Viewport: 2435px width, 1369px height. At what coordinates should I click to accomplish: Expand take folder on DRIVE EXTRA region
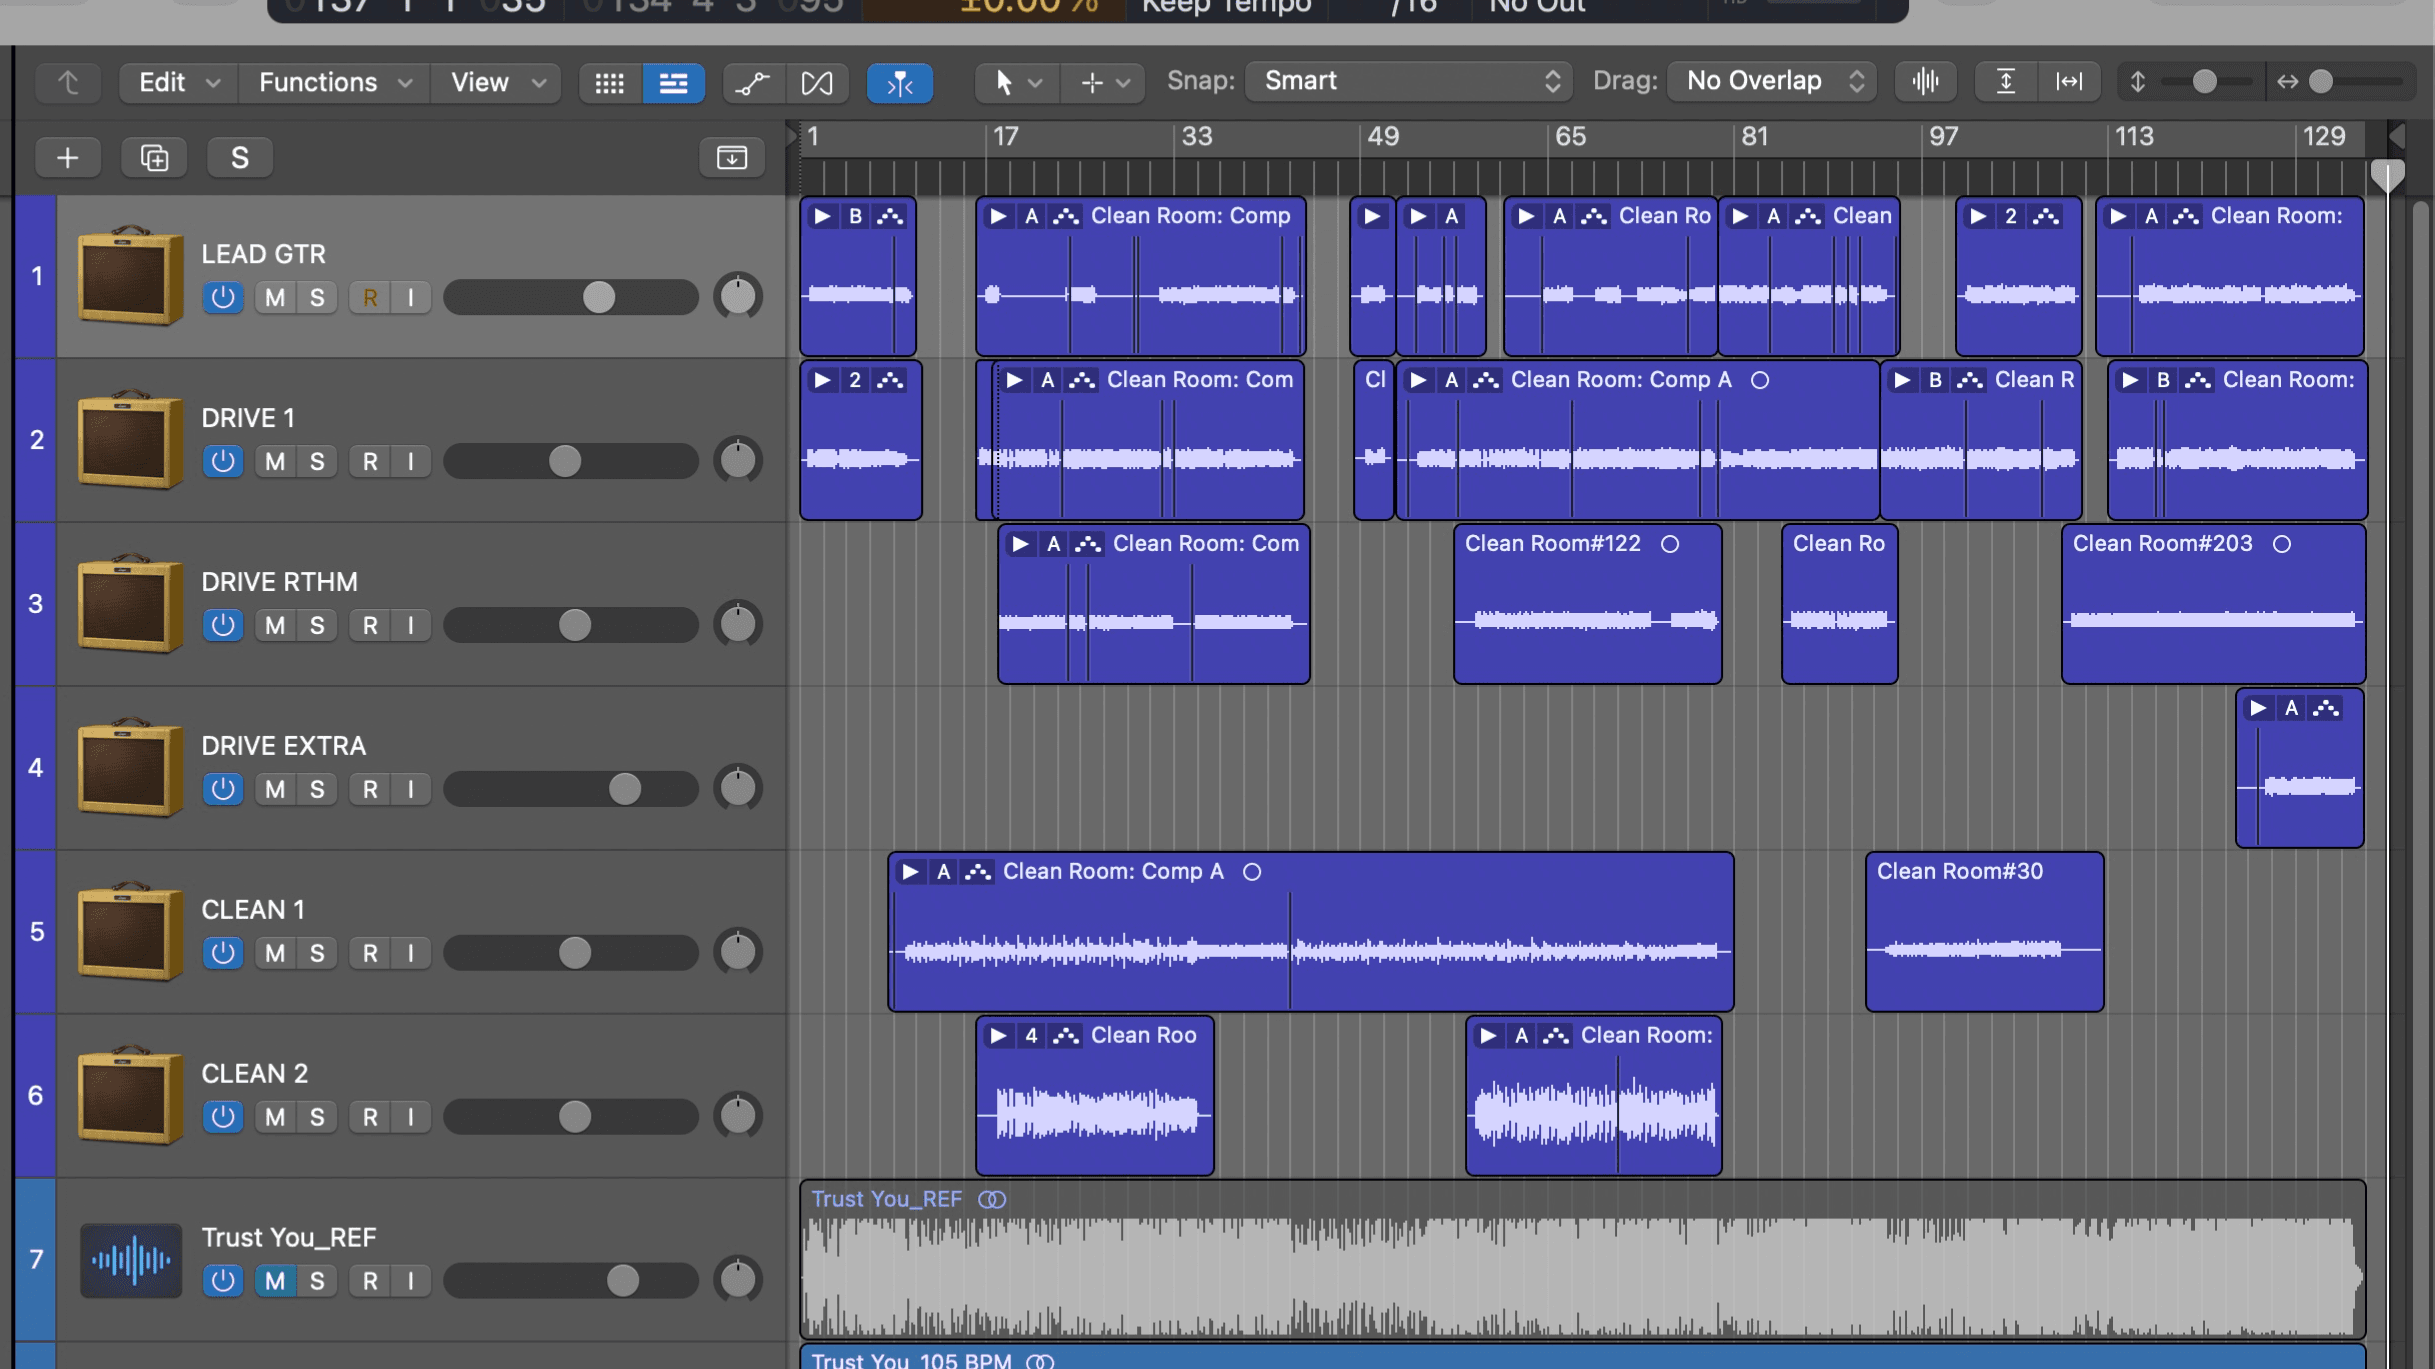(2258, 708)
